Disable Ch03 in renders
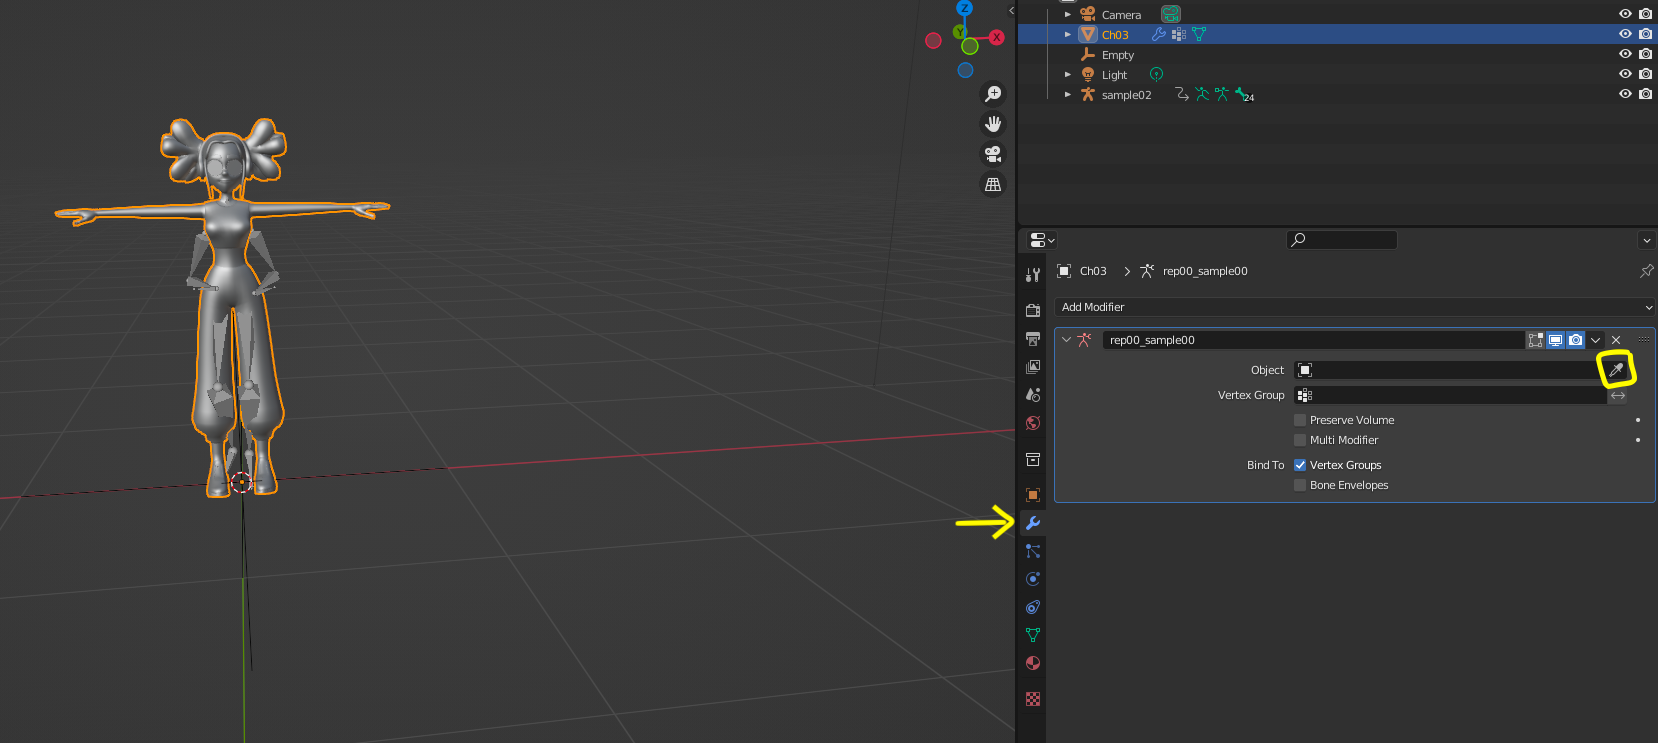 tap(1645, 34)
